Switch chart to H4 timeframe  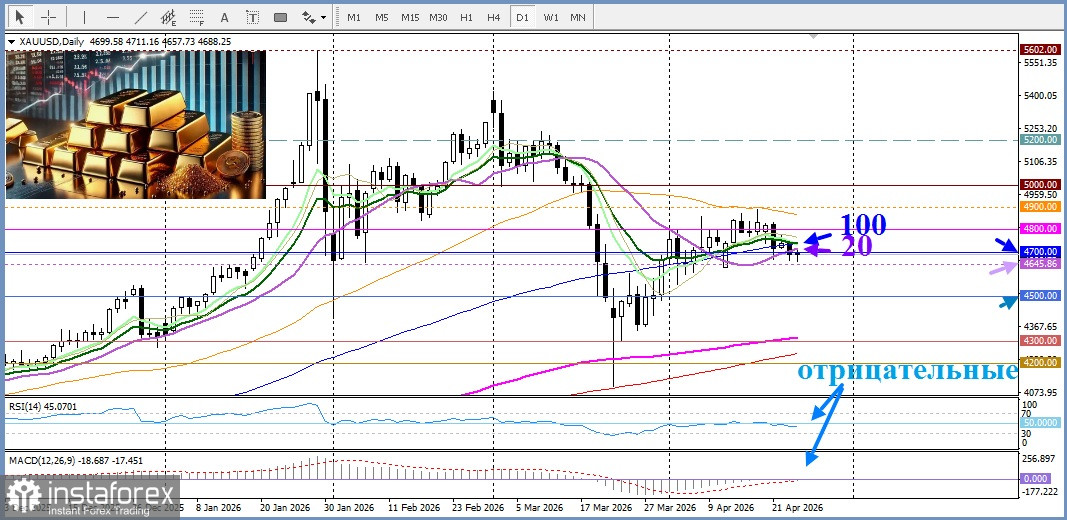(x=494, y=17)
